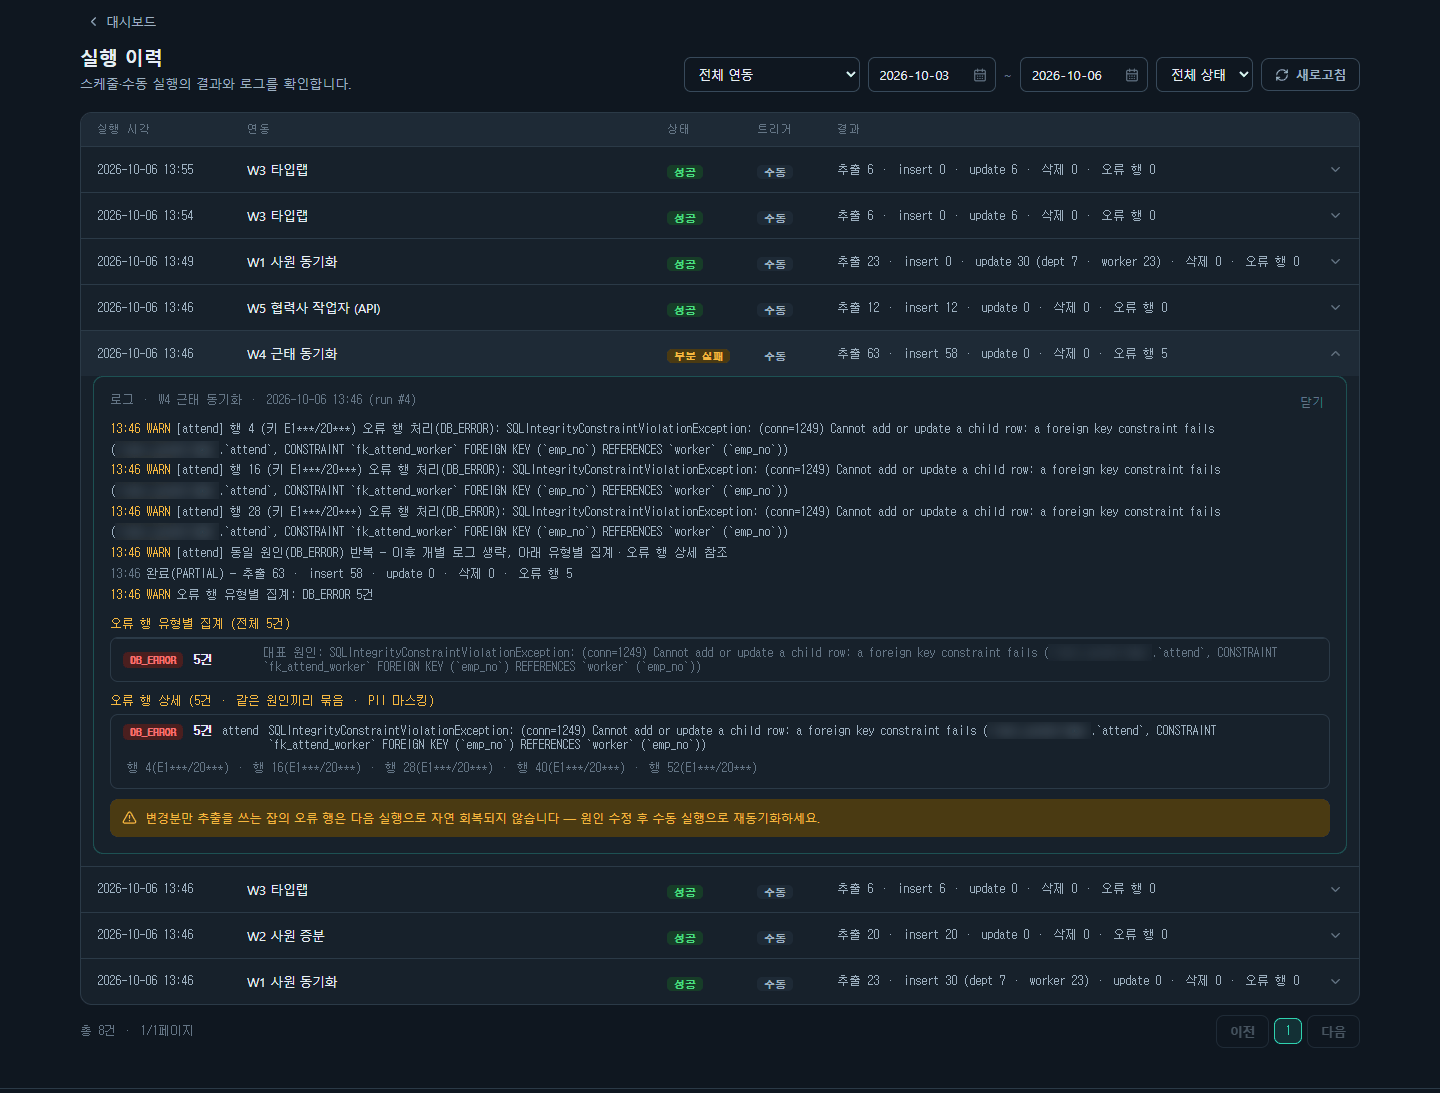Open the 전체 상태 status dropdown
The image size is (1440, 1093).
coord(1204,75)
